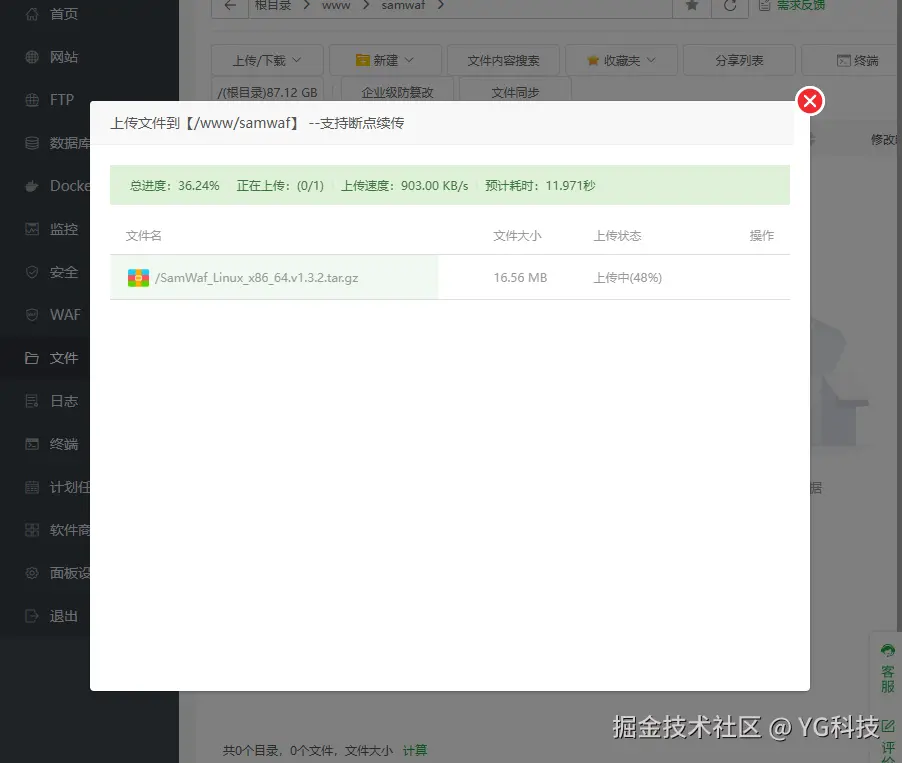This screenshot has height=763, width=902.
Task: Click the database icon in sidebar
Action: (32, 143)
